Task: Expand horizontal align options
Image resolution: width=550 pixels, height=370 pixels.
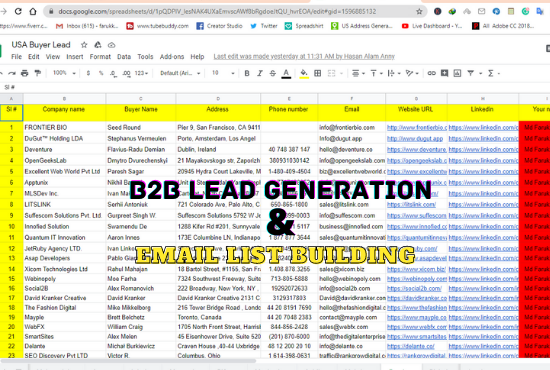Action: pyautogui.click(x=363, y=74)
